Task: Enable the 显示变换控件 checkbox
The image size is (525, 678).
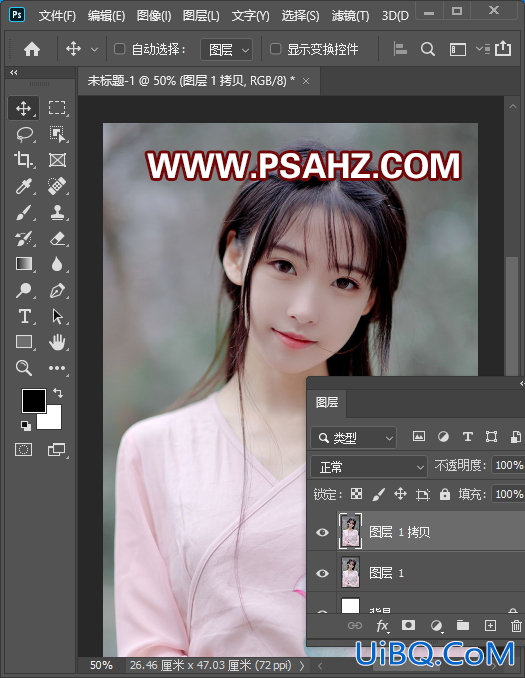Action: point(275,49)
